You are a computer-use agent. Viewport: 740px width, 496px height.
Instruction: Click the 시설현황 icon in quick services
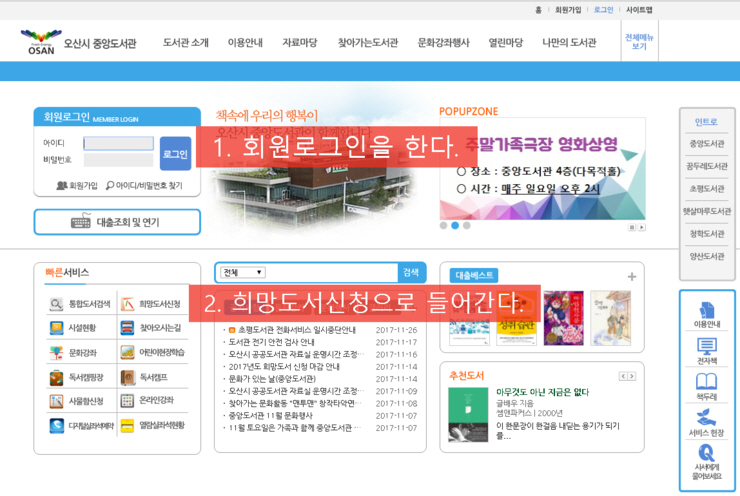pyautogui.click(x=57, y=328)
